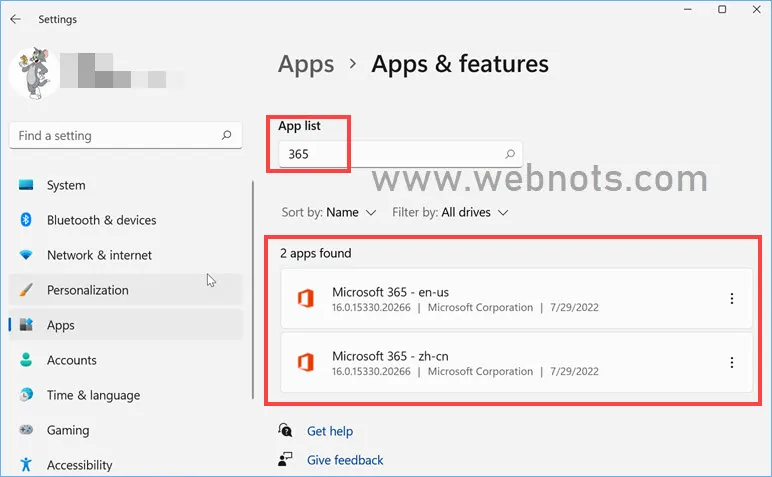Open three-dot menu for Microsoft 365 zh-cn
This screenshot has width=772, height=477.
(x=732, y=363)
